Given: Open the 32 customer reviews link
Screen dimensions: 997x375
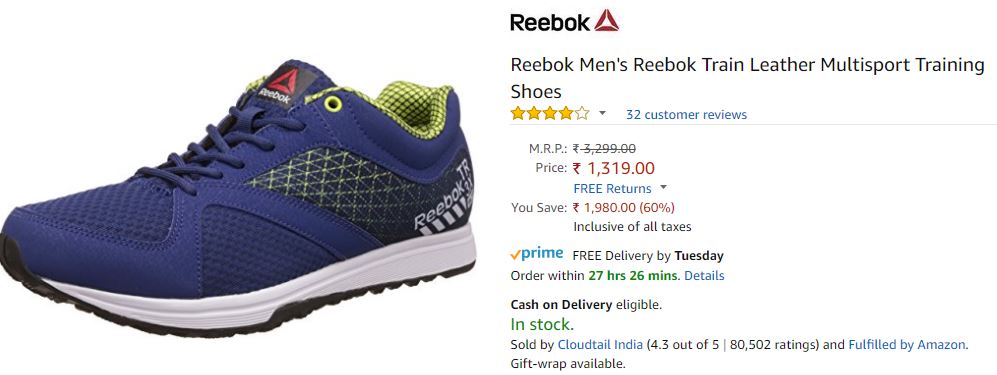Looking at the screenshot, I should click(x=686, y=114).
